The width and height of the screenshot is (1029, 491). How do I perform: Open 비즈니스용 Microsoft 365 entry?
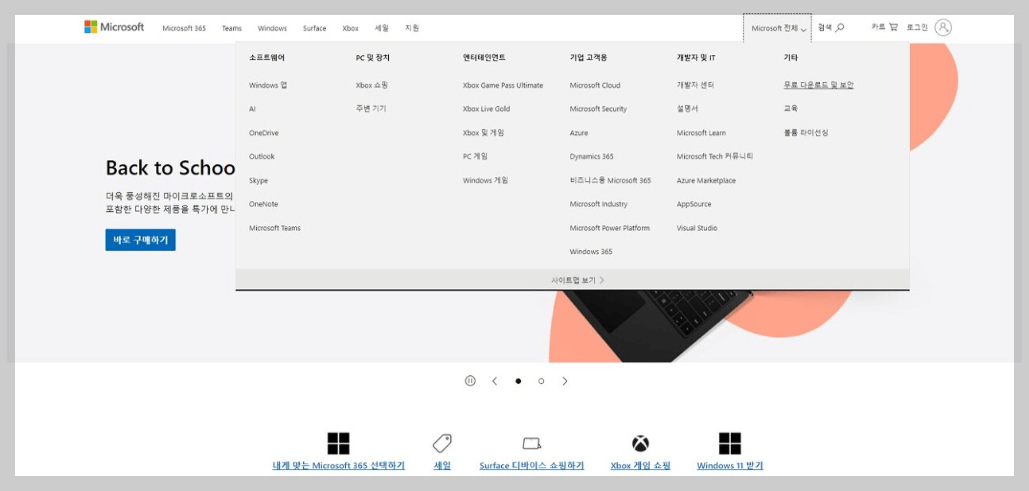point(610,181)
